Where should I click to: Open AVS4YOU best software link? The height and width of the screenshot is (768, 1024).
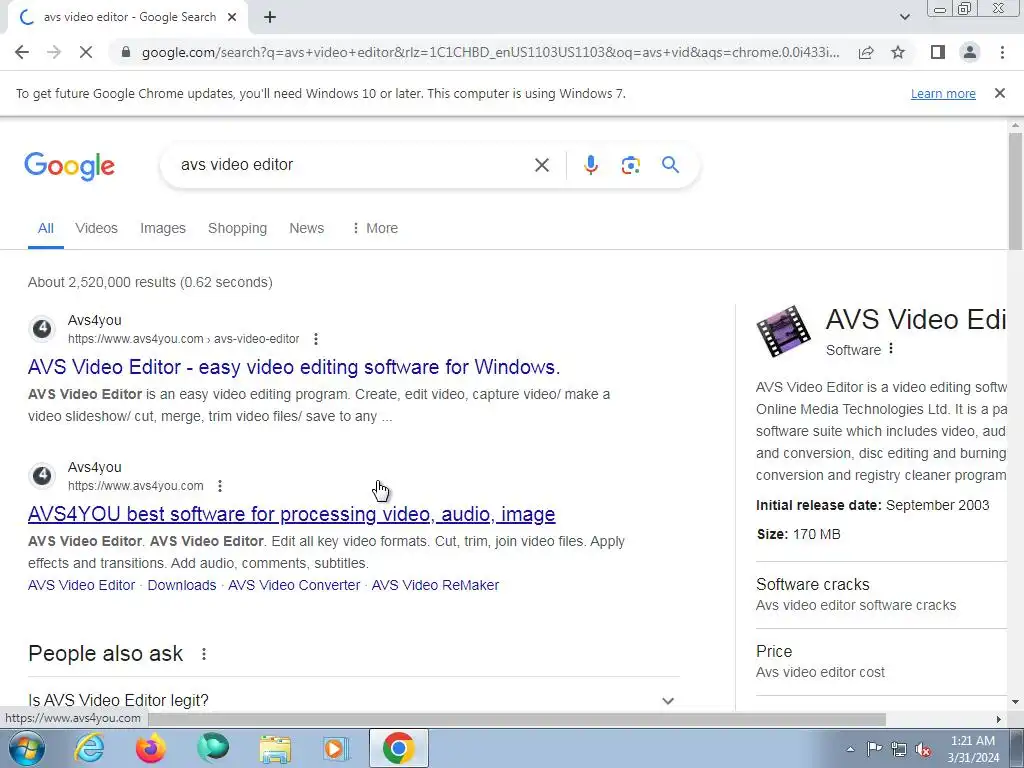click(x=291, y=514)
